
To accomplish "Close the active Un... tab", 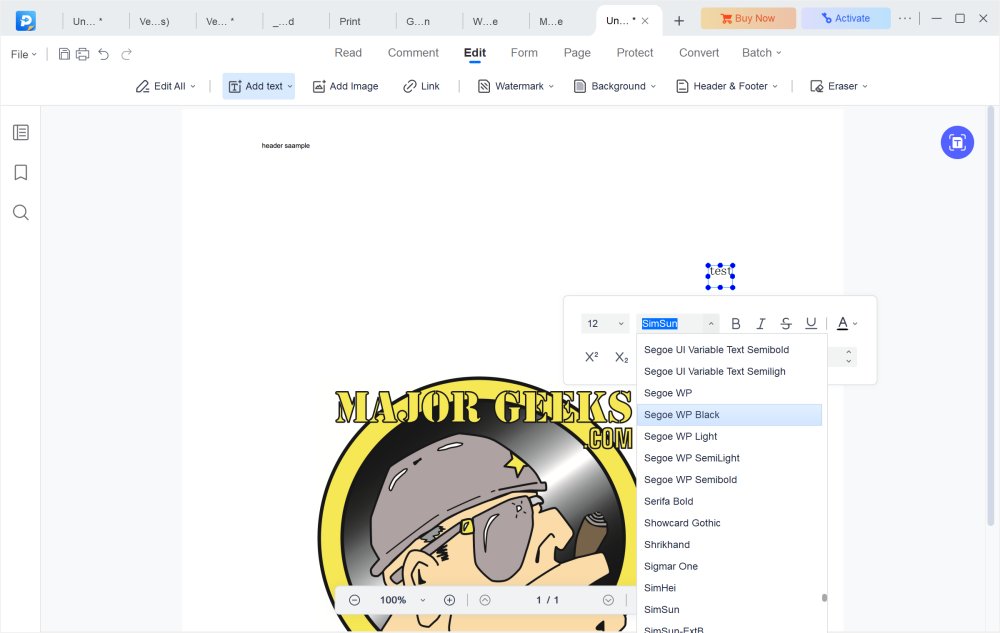I will point(645,21).
